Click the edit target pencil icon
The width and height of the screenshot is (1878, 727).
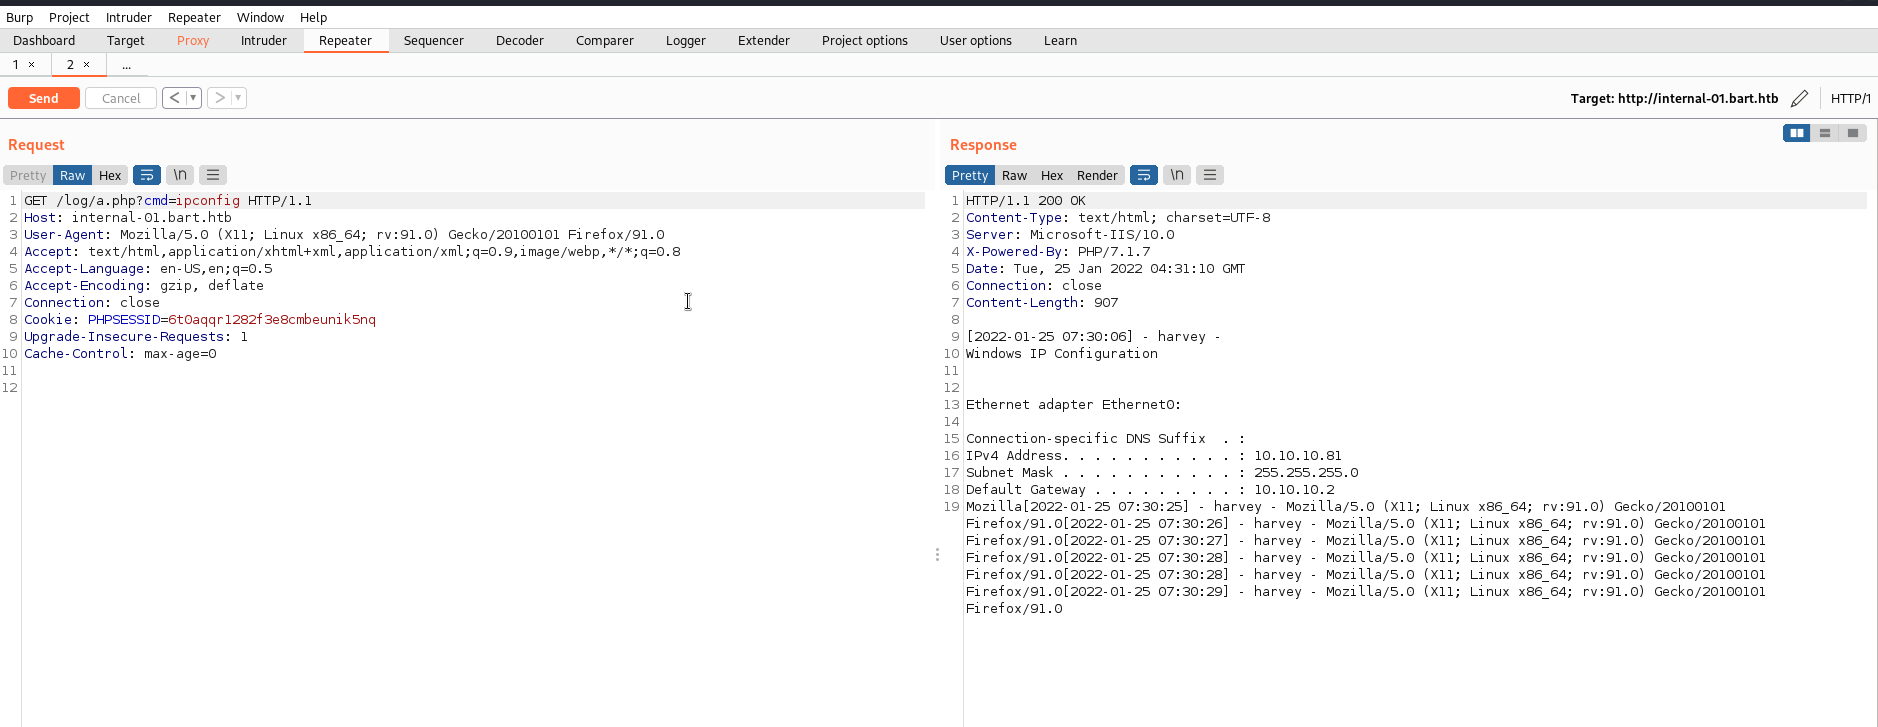(x=1799, y=98)
